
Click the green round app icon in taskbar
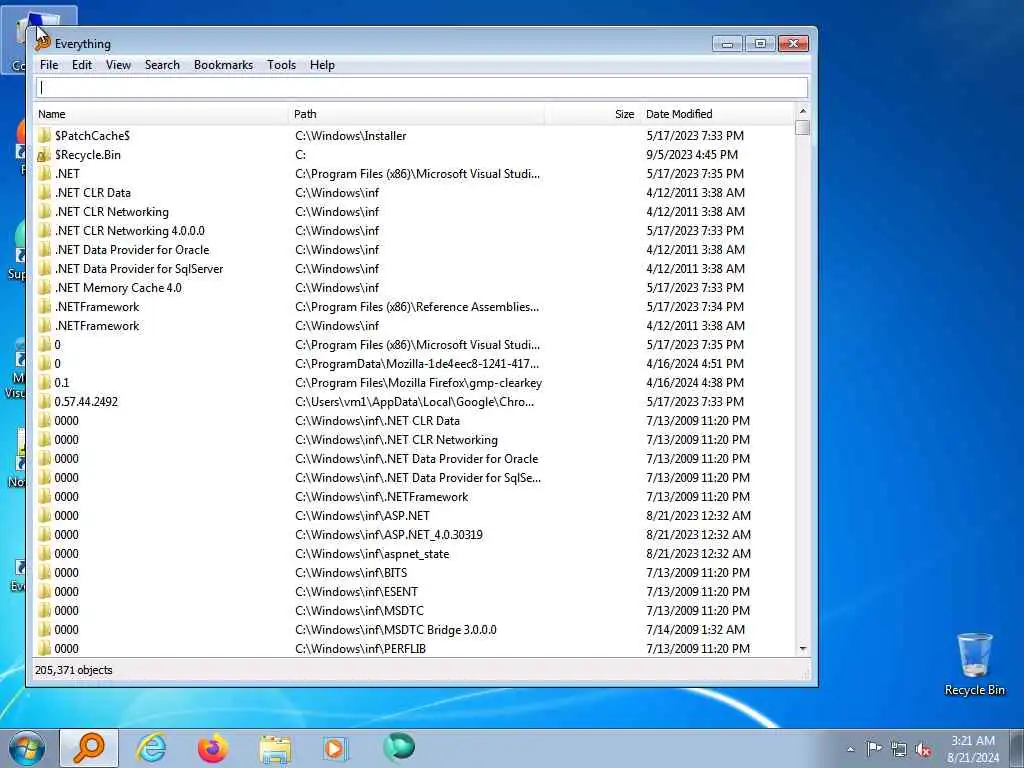tap(398, 746)
